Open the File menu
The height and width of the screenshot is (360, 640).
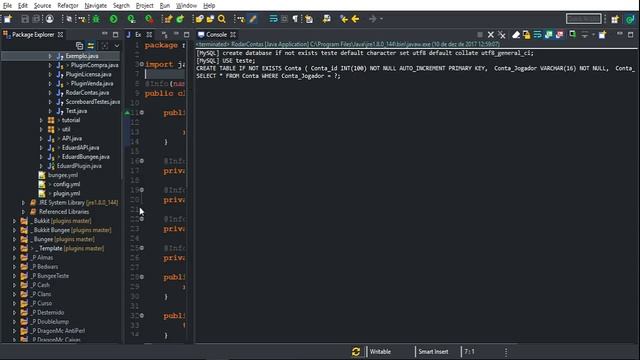click(7, 6)
